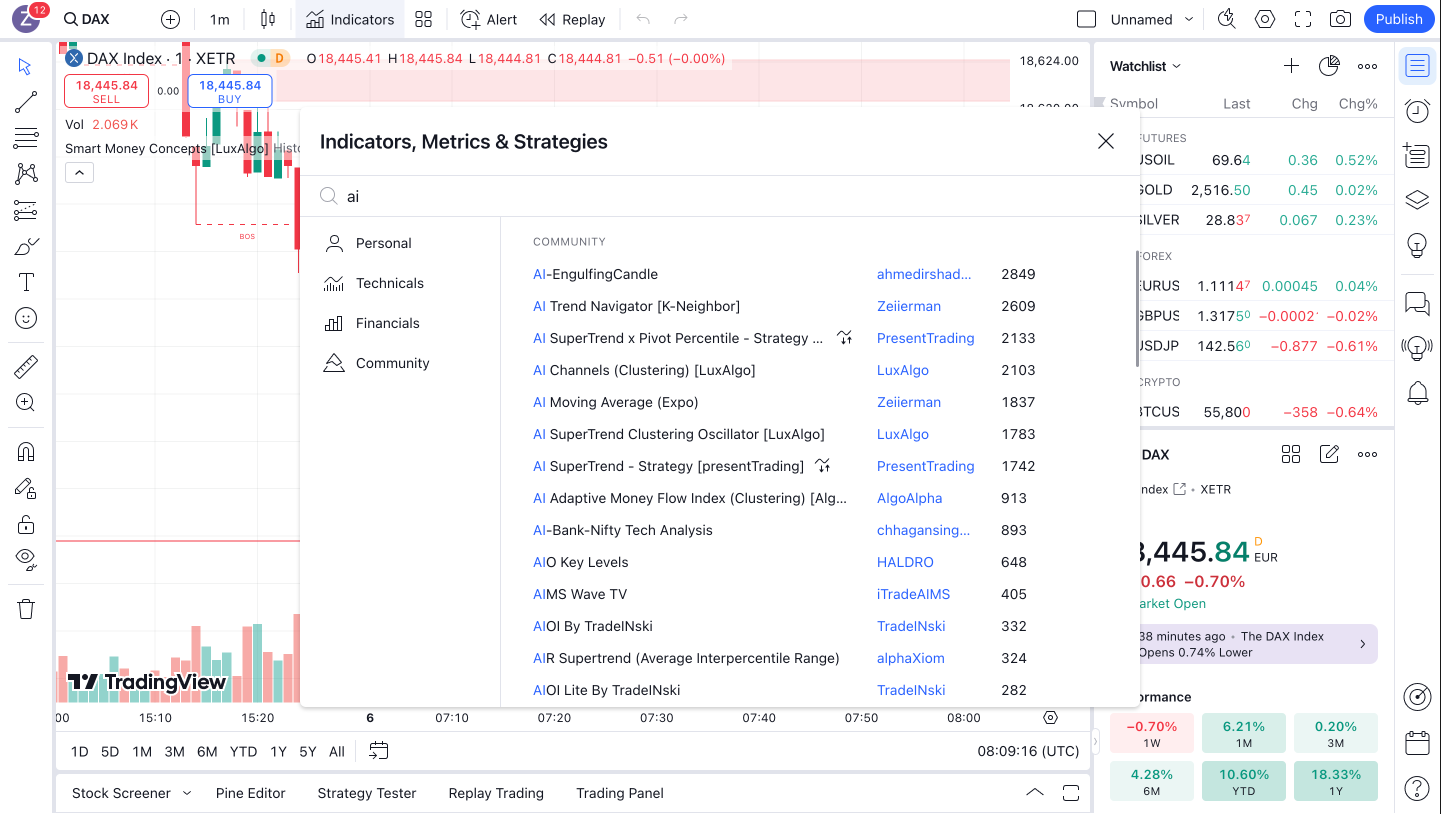Switch to the Strategy Tester tab

point(366,793)
